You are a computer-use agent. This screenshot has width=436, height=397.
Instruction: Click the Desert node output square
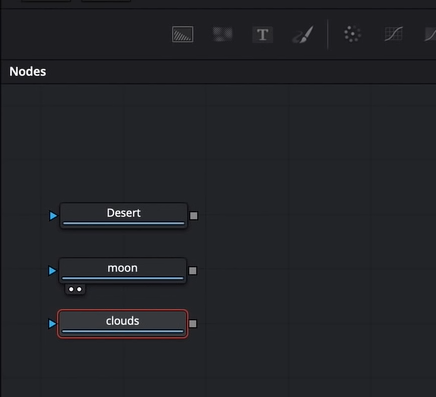[194, 216]
